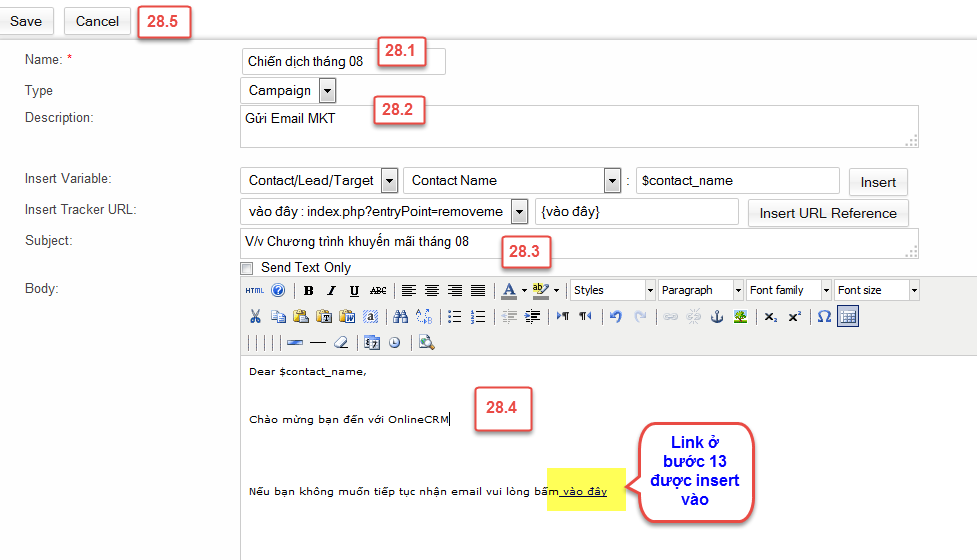Copy selection using the copy icon

point(278,316)
